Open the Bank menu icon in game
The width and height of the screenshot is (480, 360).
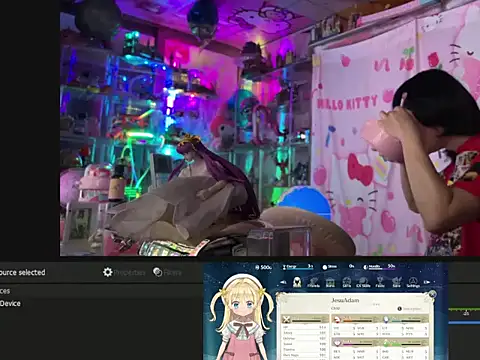point(330,282)
